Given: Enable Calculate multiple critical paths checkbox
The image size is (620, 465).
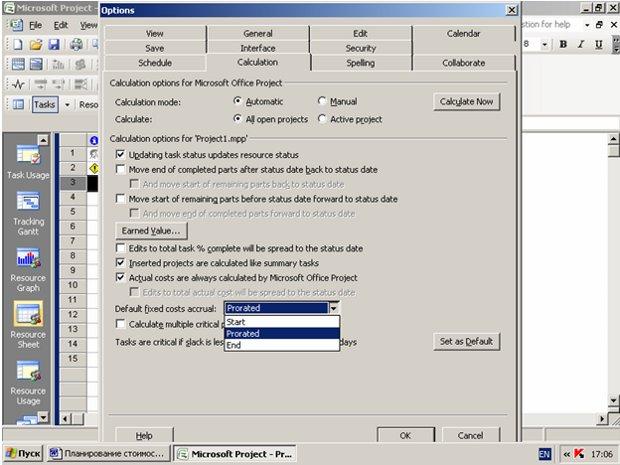Looking at the screenshot, I should (x=120, y=324).
